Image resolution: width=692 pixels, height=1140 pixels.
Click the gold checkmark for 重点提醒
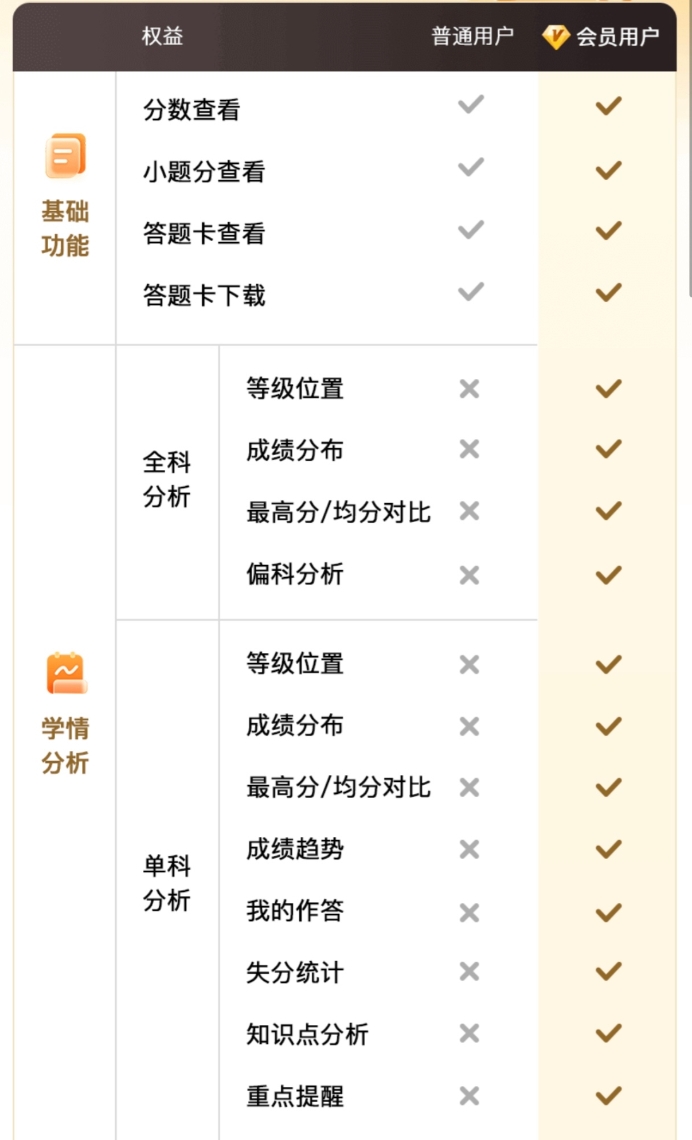click(608, 1095)
